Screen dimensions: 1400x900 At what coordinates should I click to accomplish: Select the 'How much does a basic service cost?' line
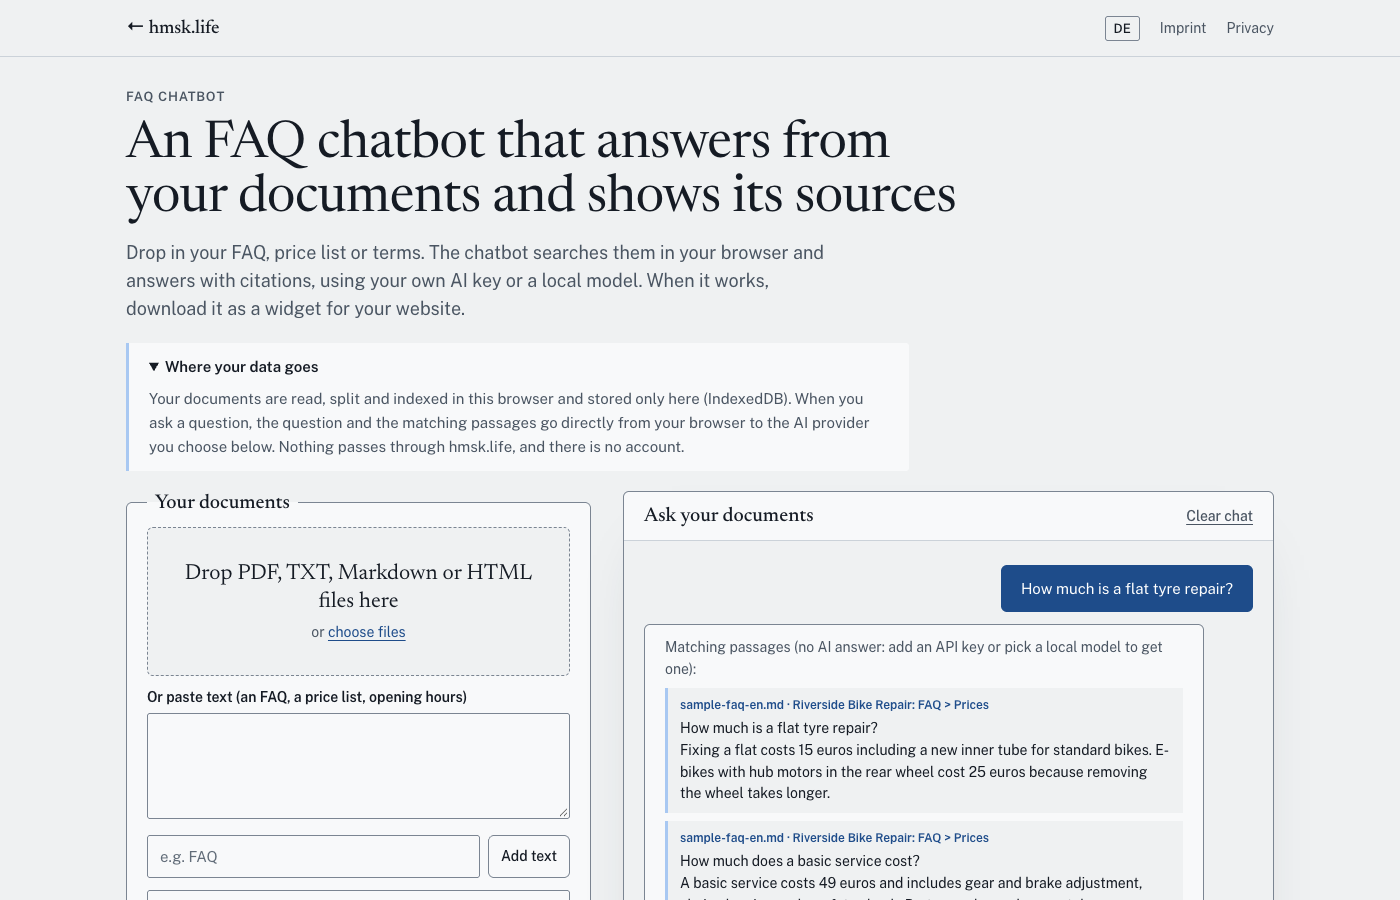click(800, 861)
